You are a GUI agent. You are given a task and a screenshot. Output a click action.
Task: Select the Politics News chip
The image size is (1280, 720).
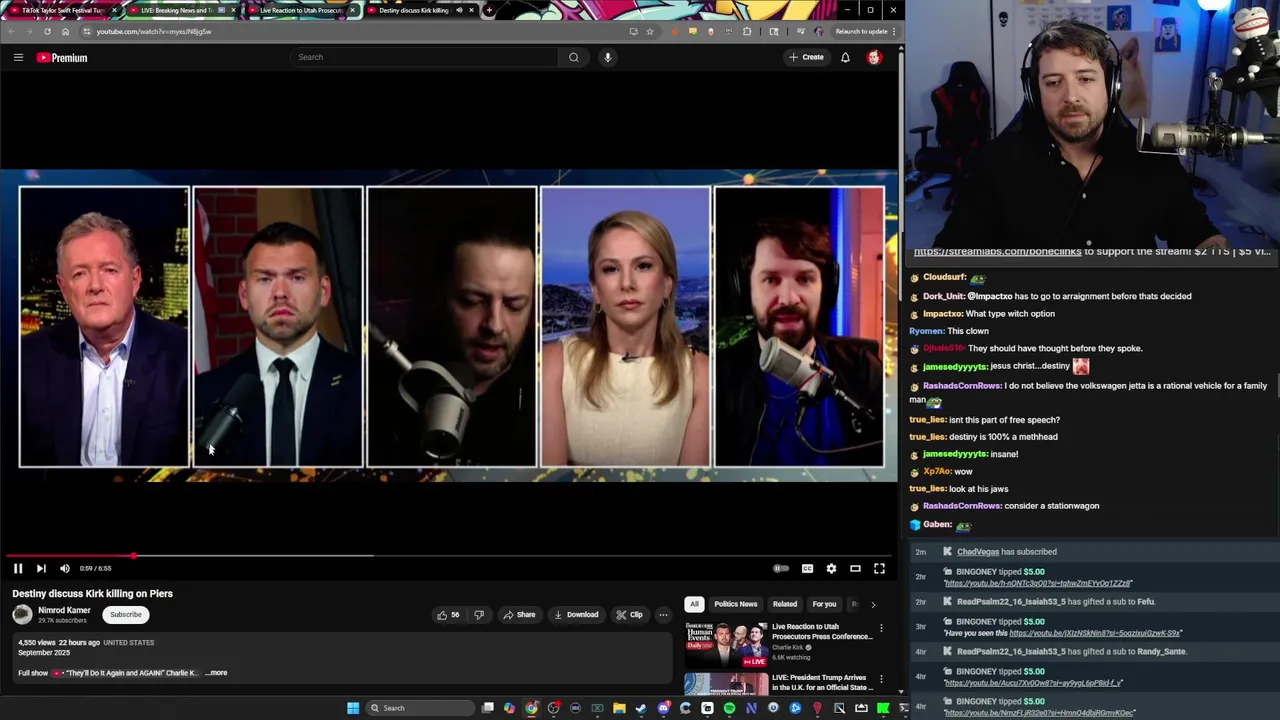(735, 604)
